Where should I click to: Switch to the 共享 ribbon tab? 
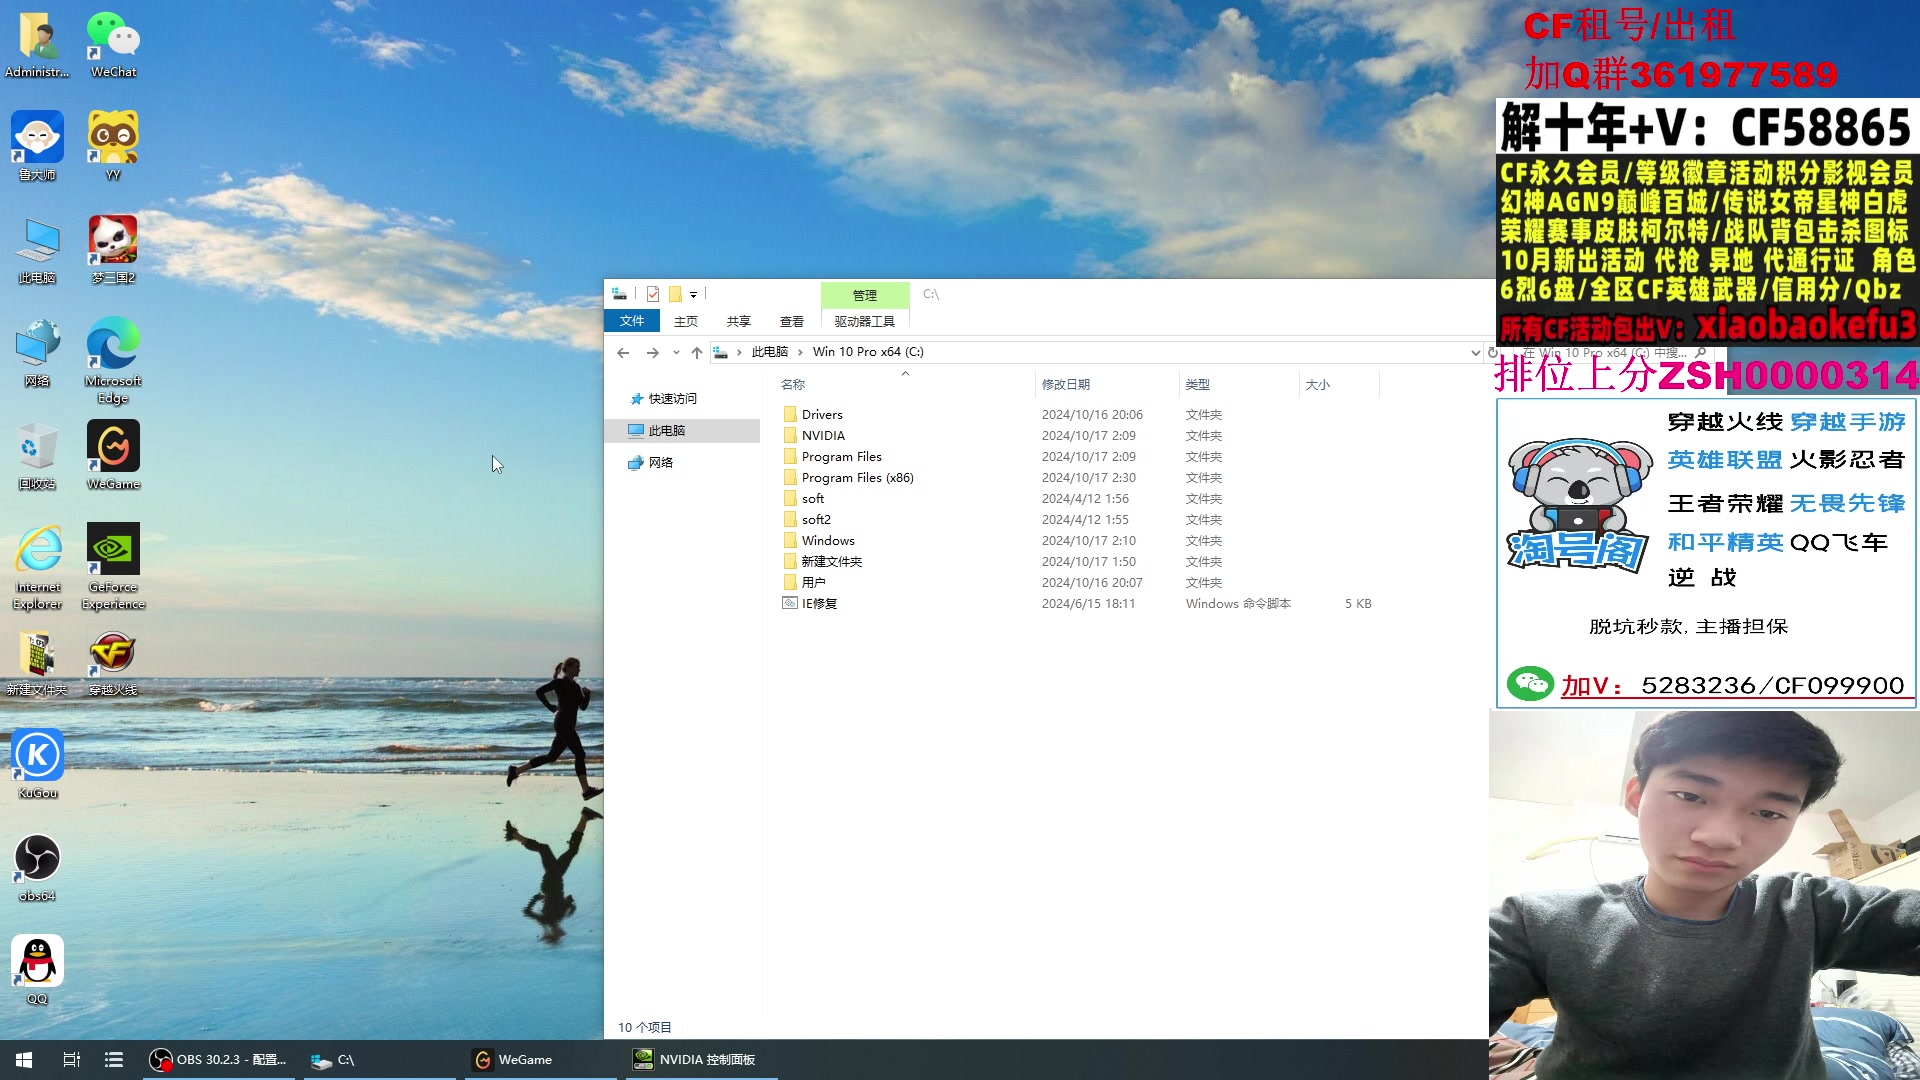tap(739, 321)
